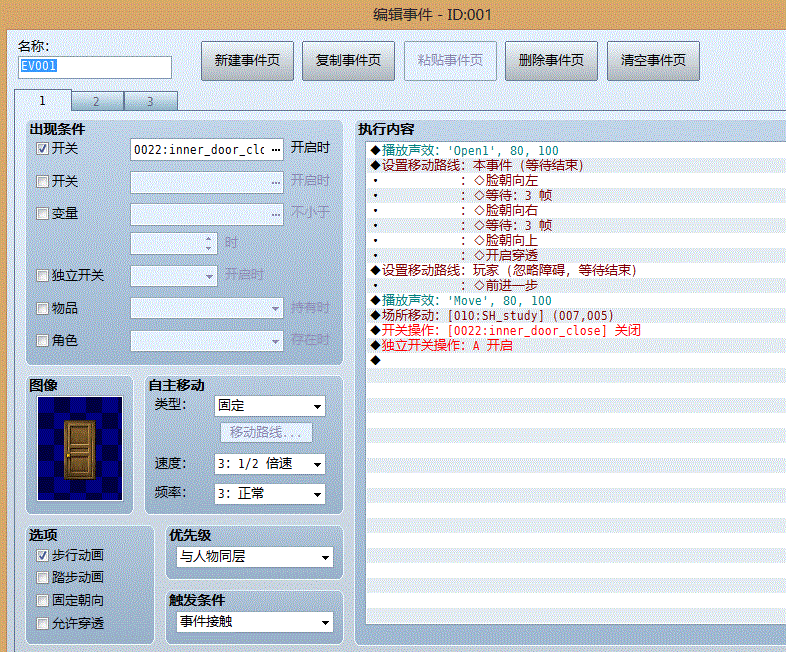786x652 pixels.
Task: Select the 播放声效 'Open1' command line
Action: [576, 150]
